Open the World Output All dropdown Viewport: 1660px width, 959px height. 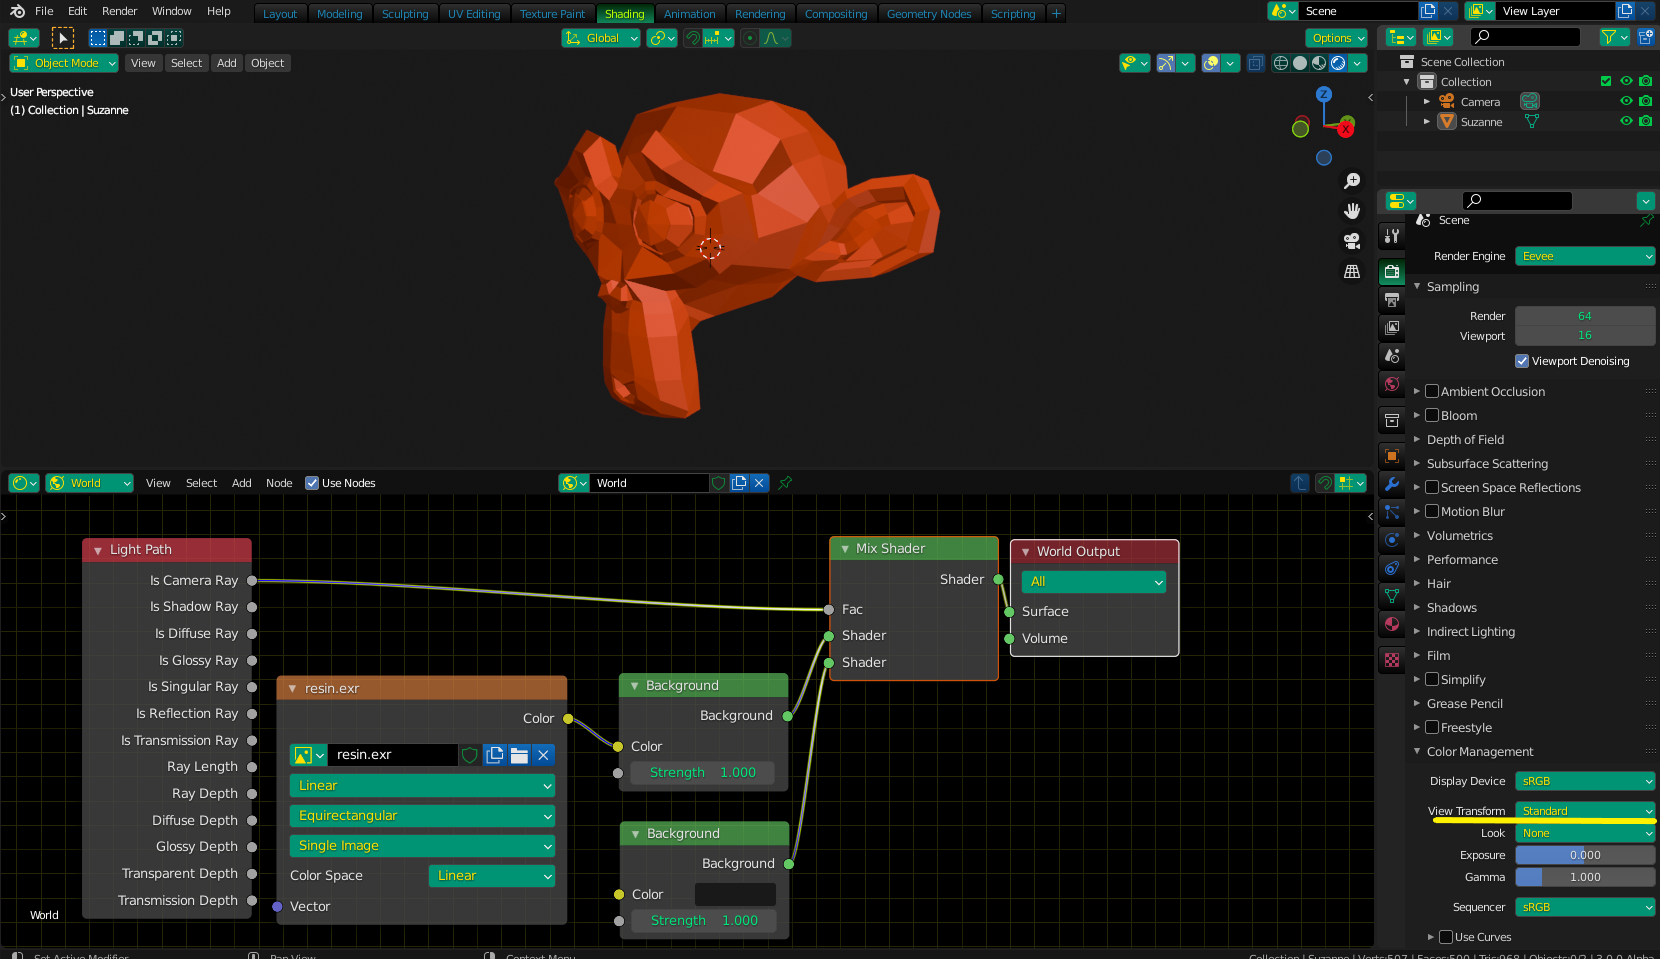tap(1093, 582)
